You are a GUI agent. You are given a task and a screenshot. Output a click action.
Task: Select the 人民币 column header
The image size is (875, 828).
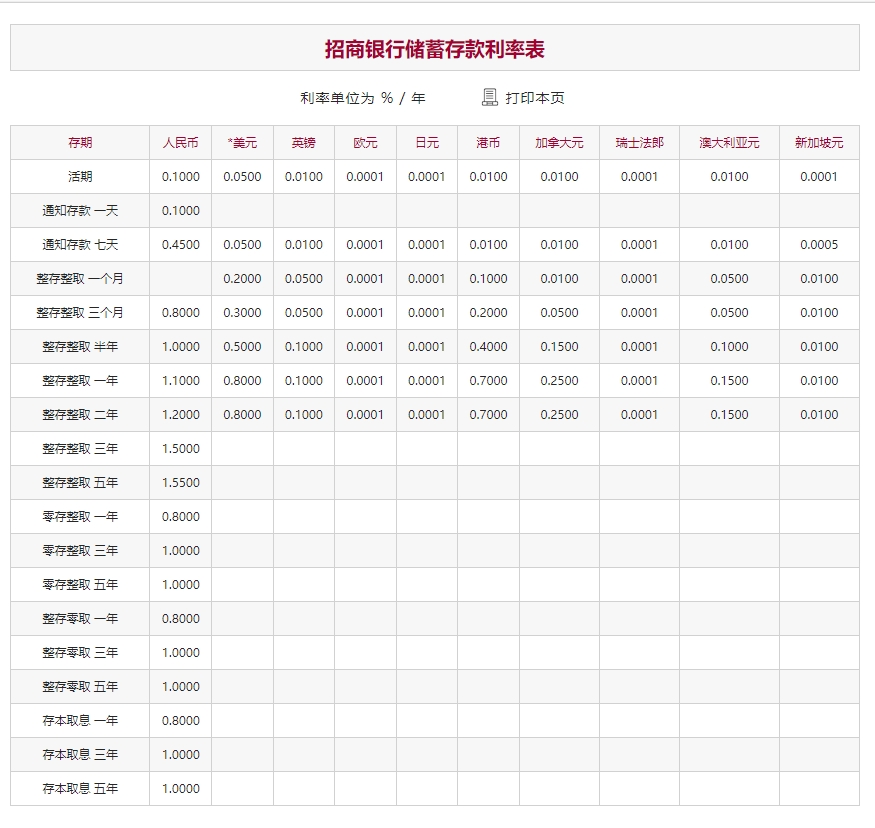click(x=181, y=143)
